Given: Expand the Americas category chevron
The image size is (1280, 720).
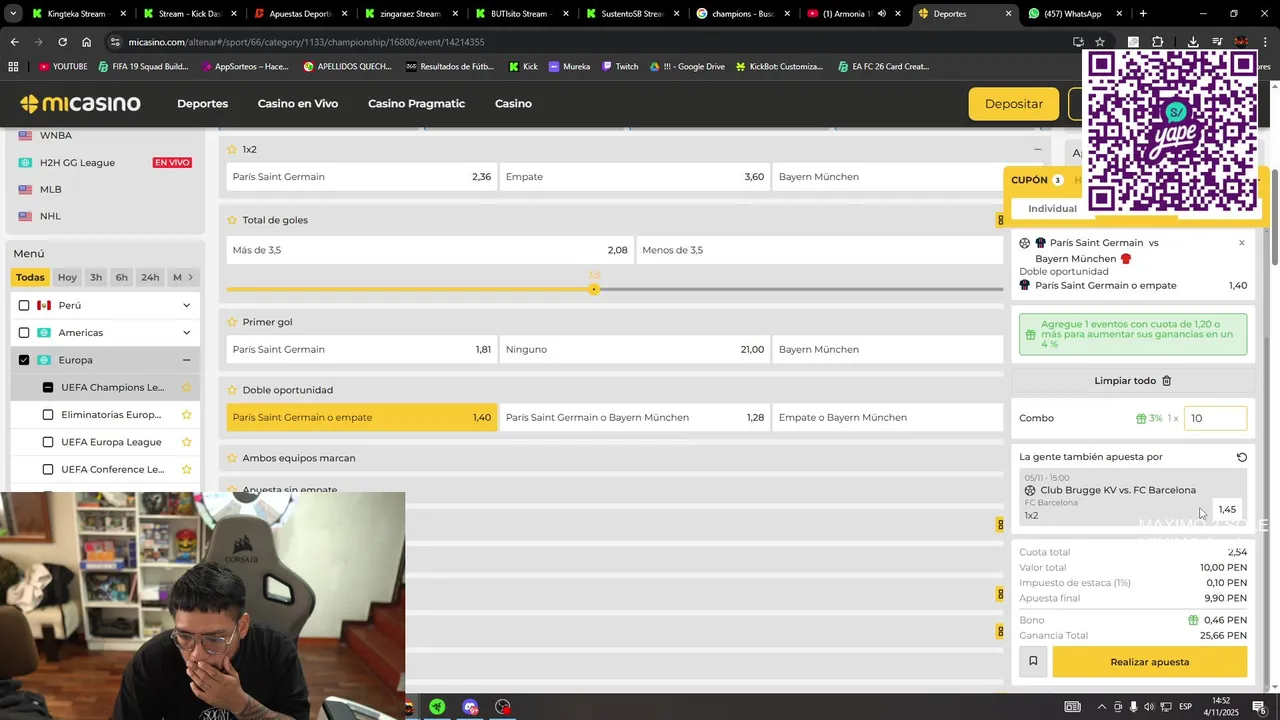Looking at the screenshot, I should [x=186, y=332].
